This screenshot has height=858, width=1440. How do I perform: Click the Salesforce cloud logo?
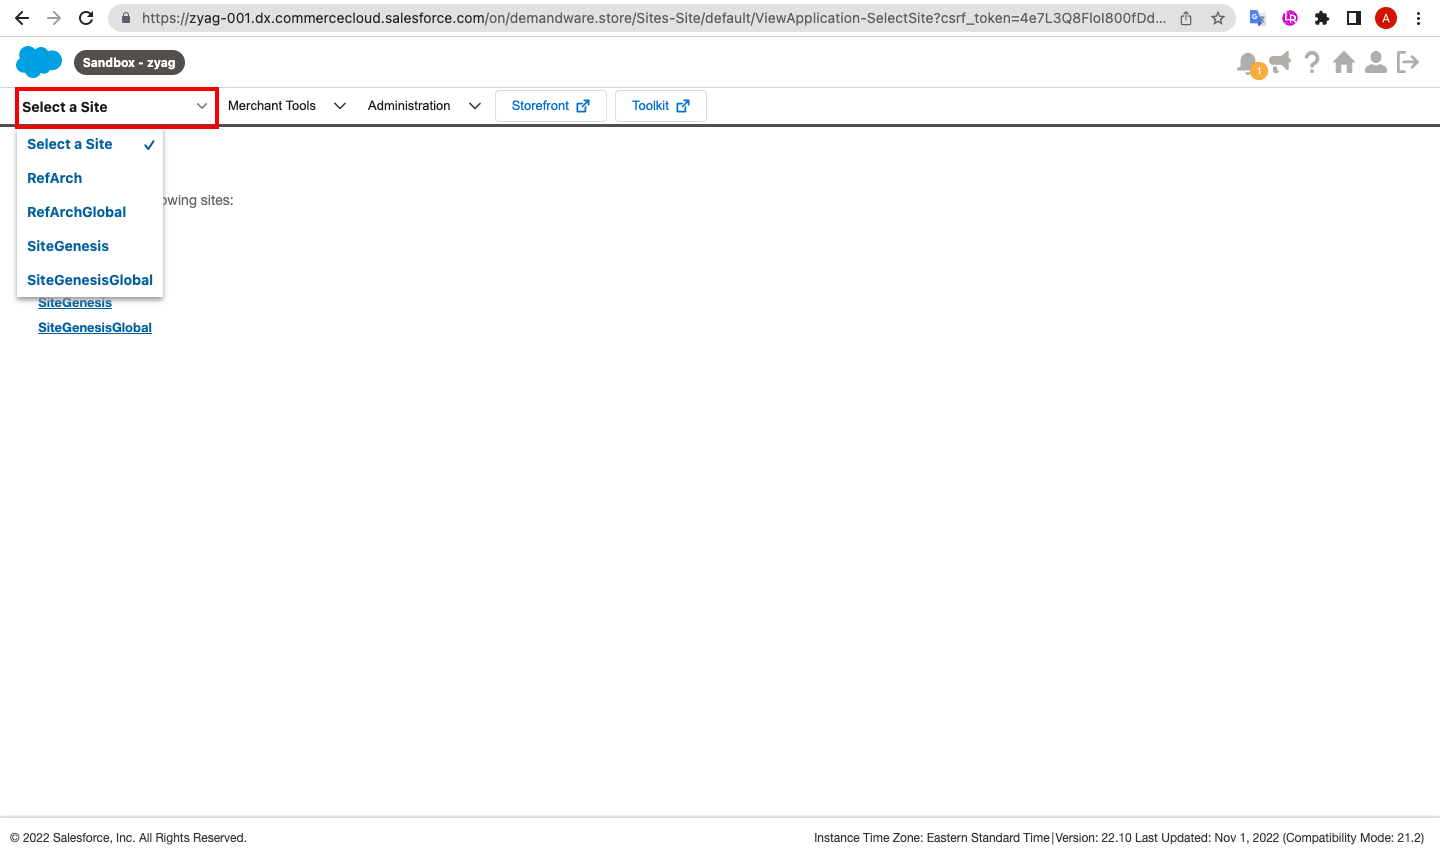(39, 62)
